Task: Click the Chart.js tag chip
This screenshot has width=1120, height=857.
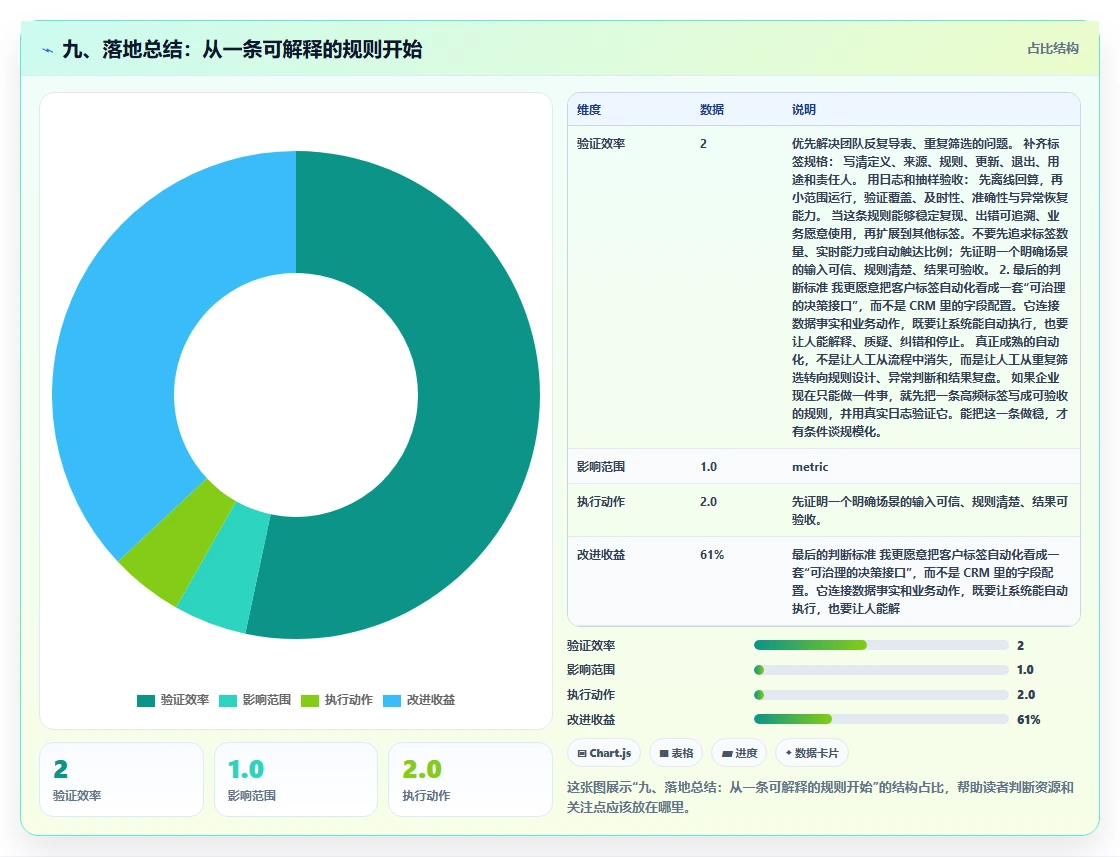Action: (604, 753)
